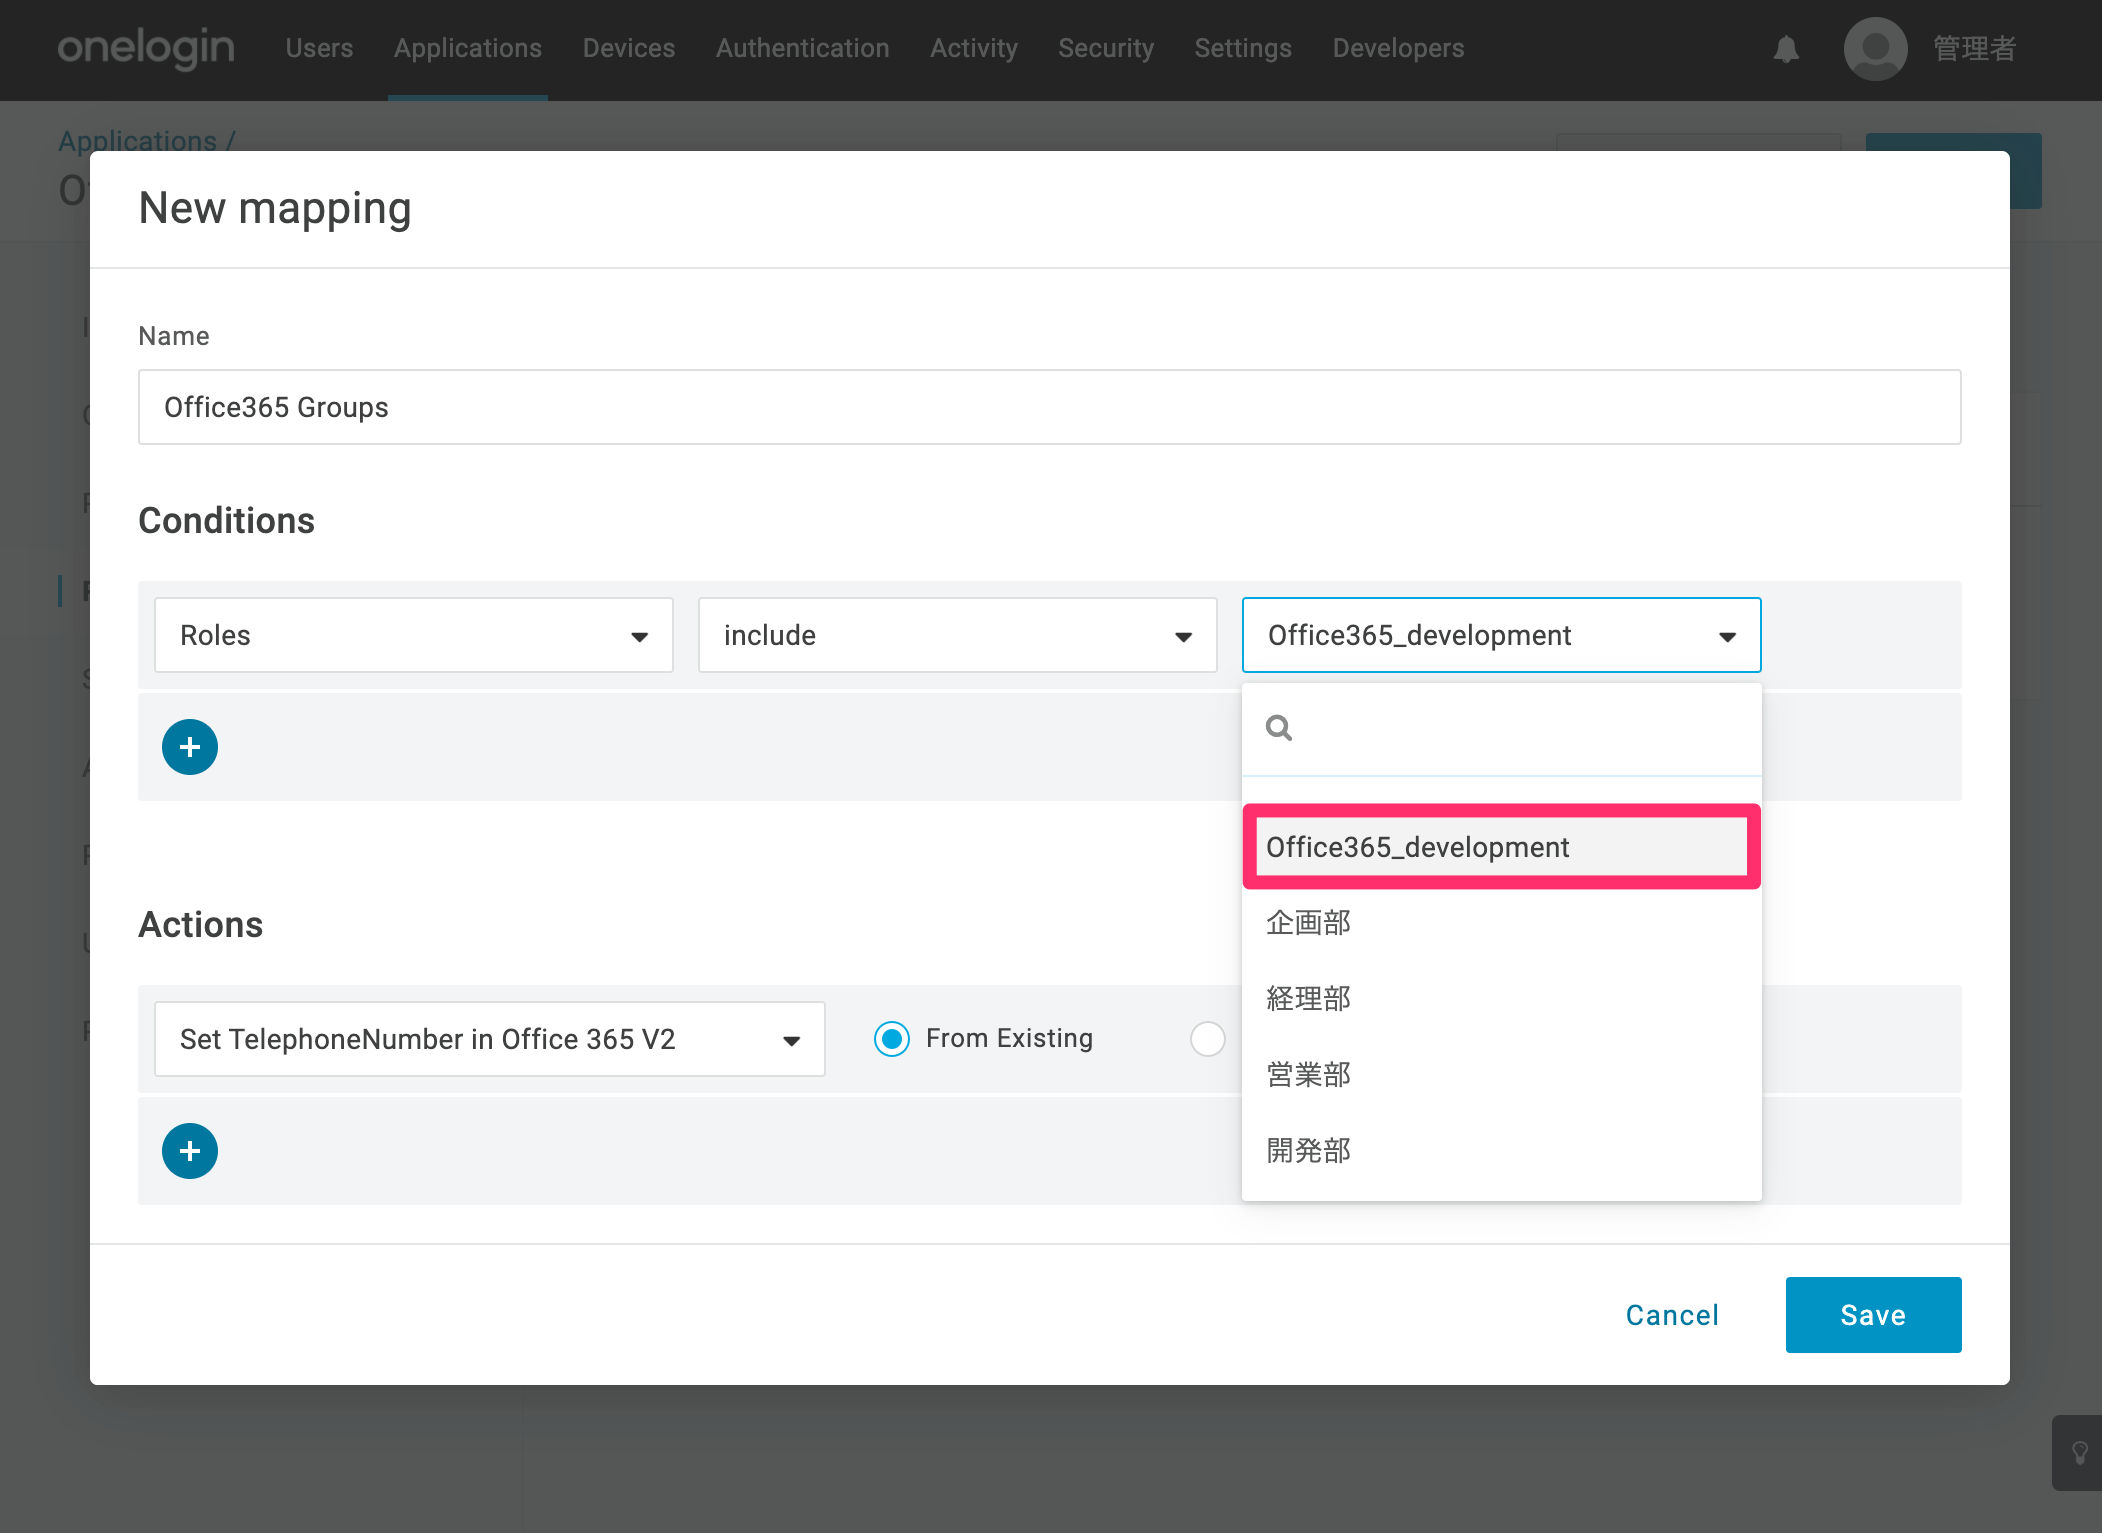
Task: Open the Developers menu
Action: 1398,48
